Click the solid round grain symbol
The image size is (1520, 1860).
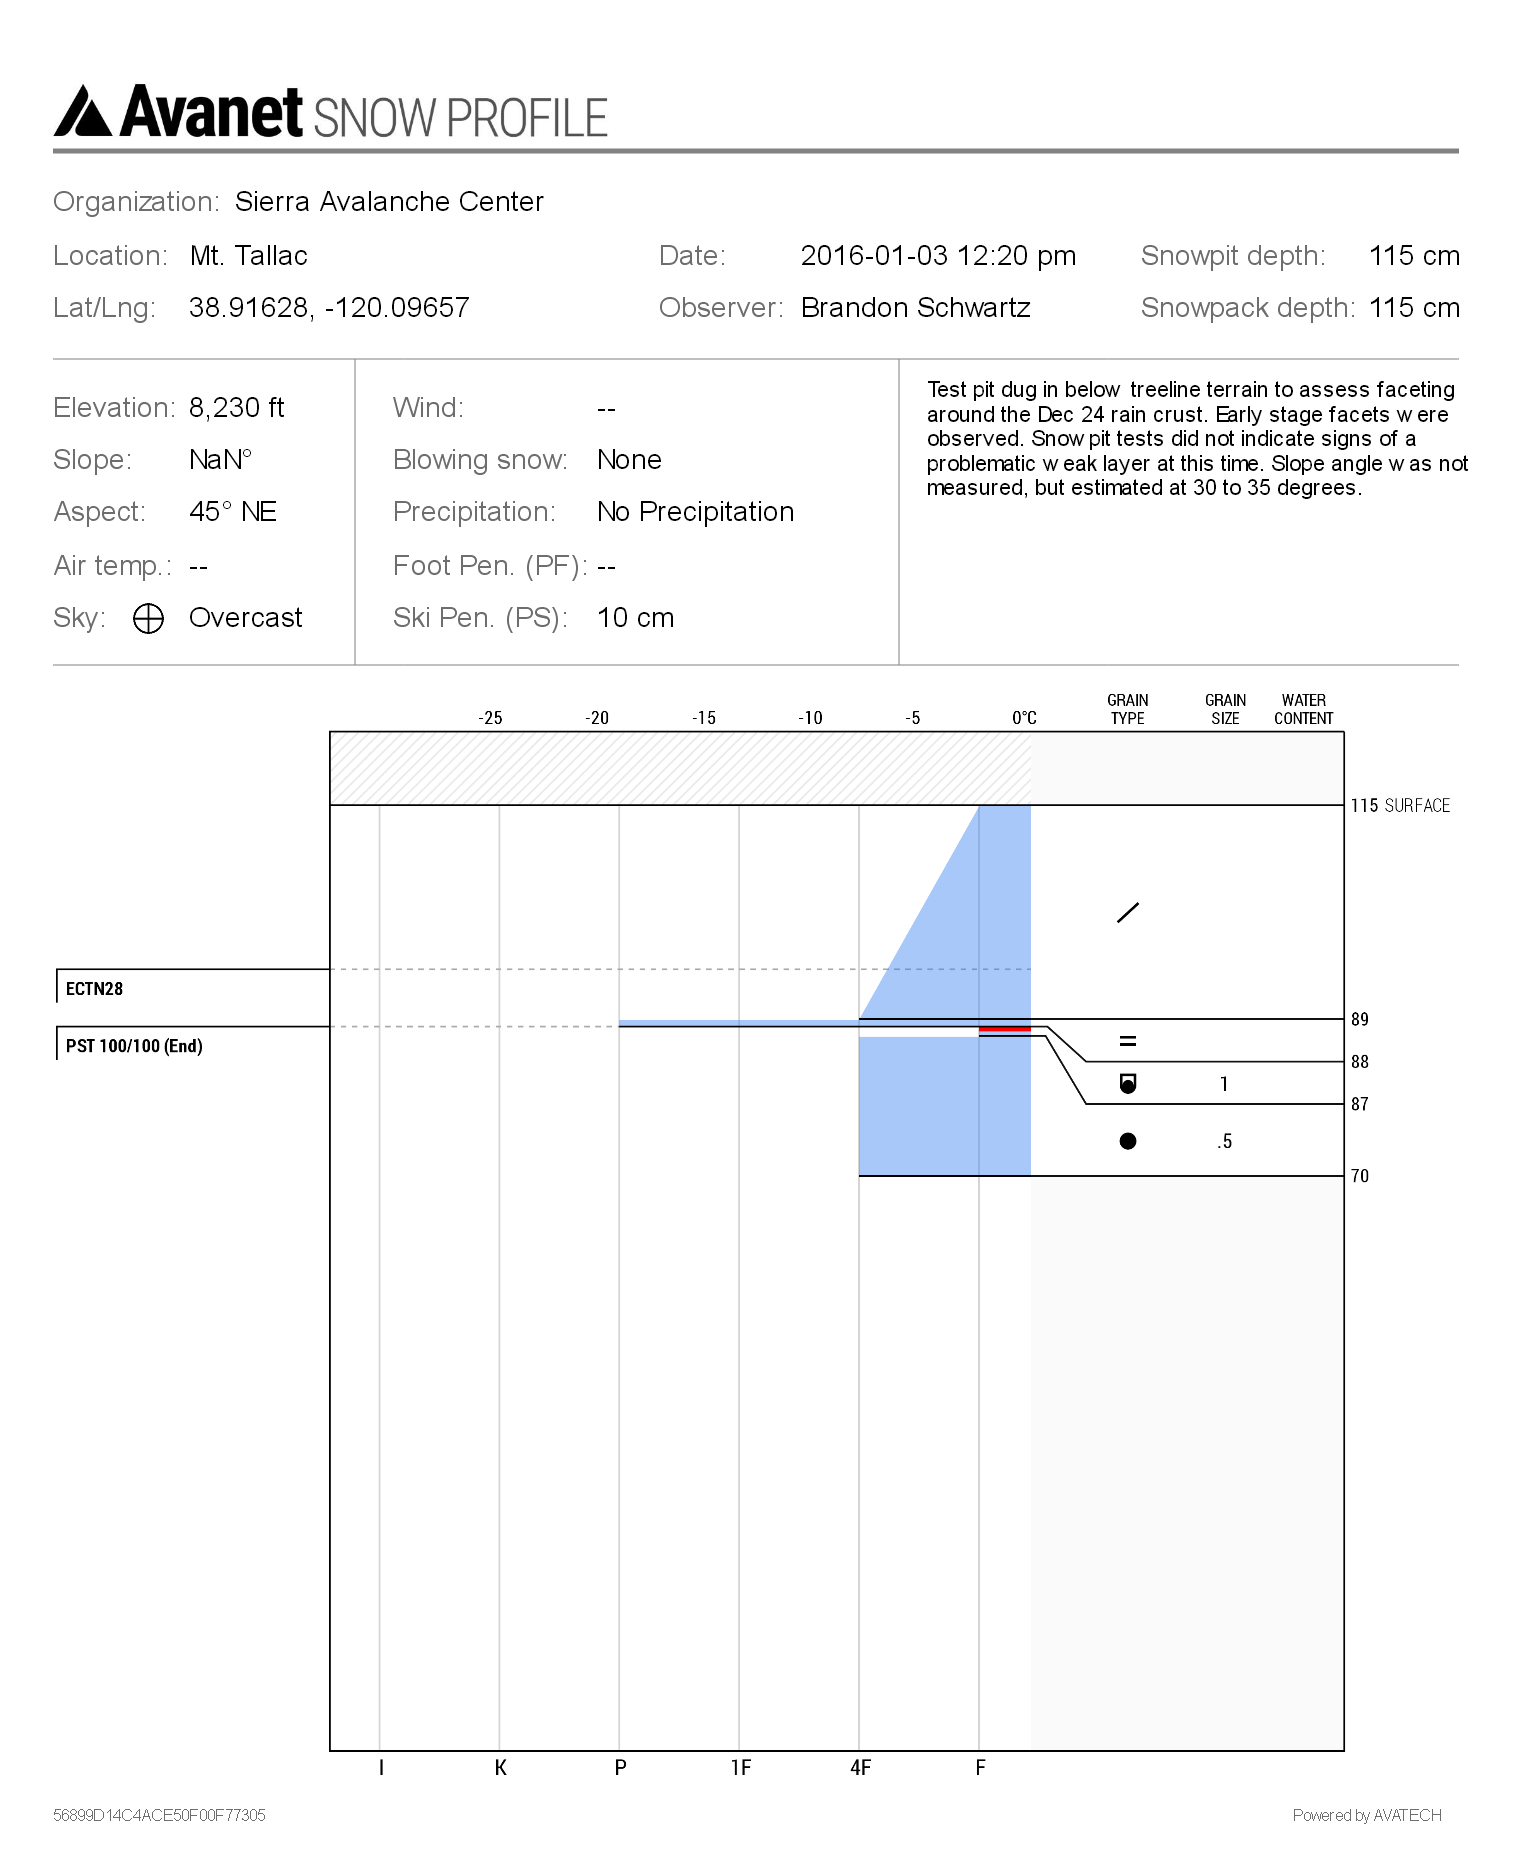(x=1127, y=1141)
